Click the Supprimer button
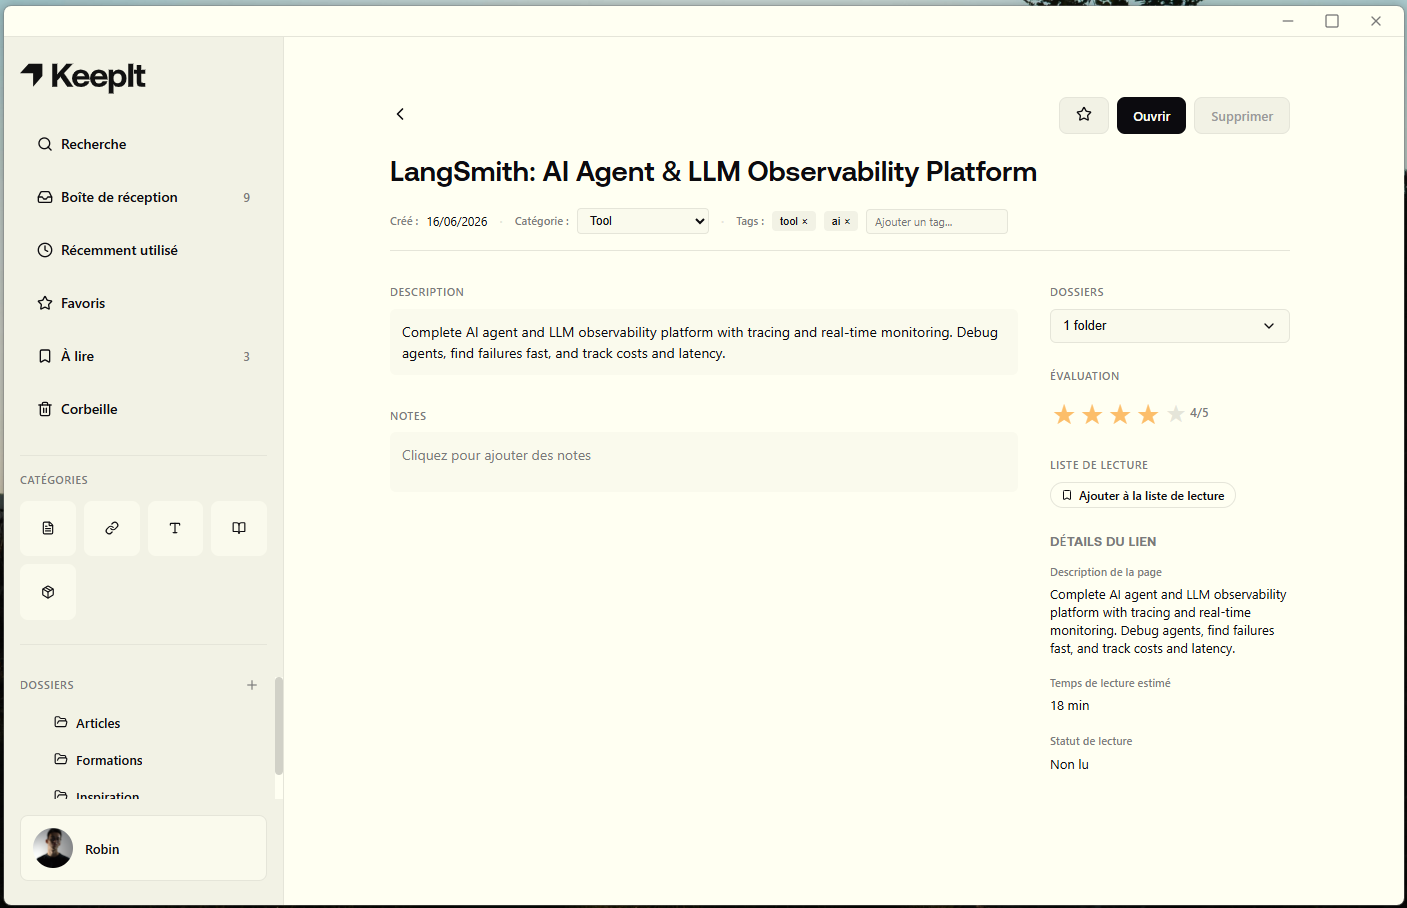 point(1242,116)
